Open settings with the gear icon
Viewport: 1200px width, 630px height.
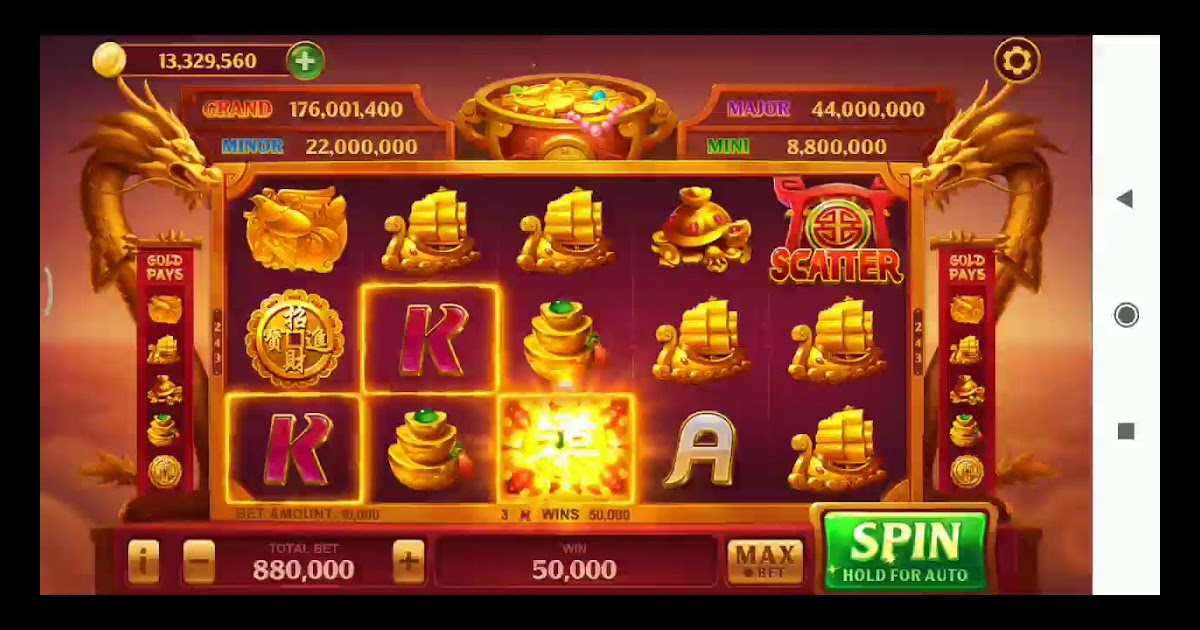1017,61
